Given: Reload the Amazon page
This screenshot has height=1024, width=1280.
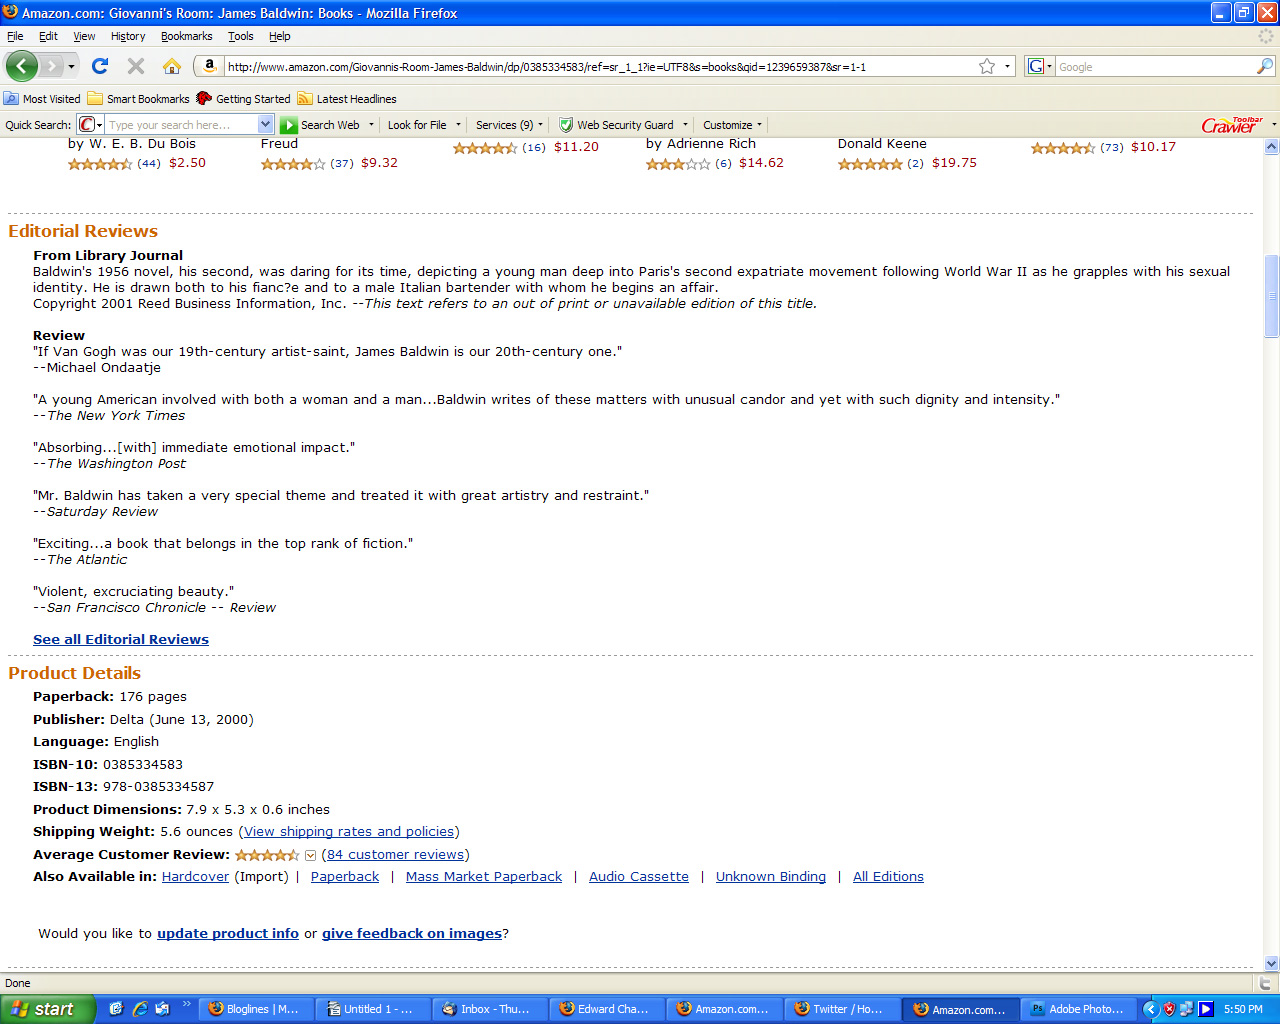Looking at the screenshot, I should pos(99,66).
